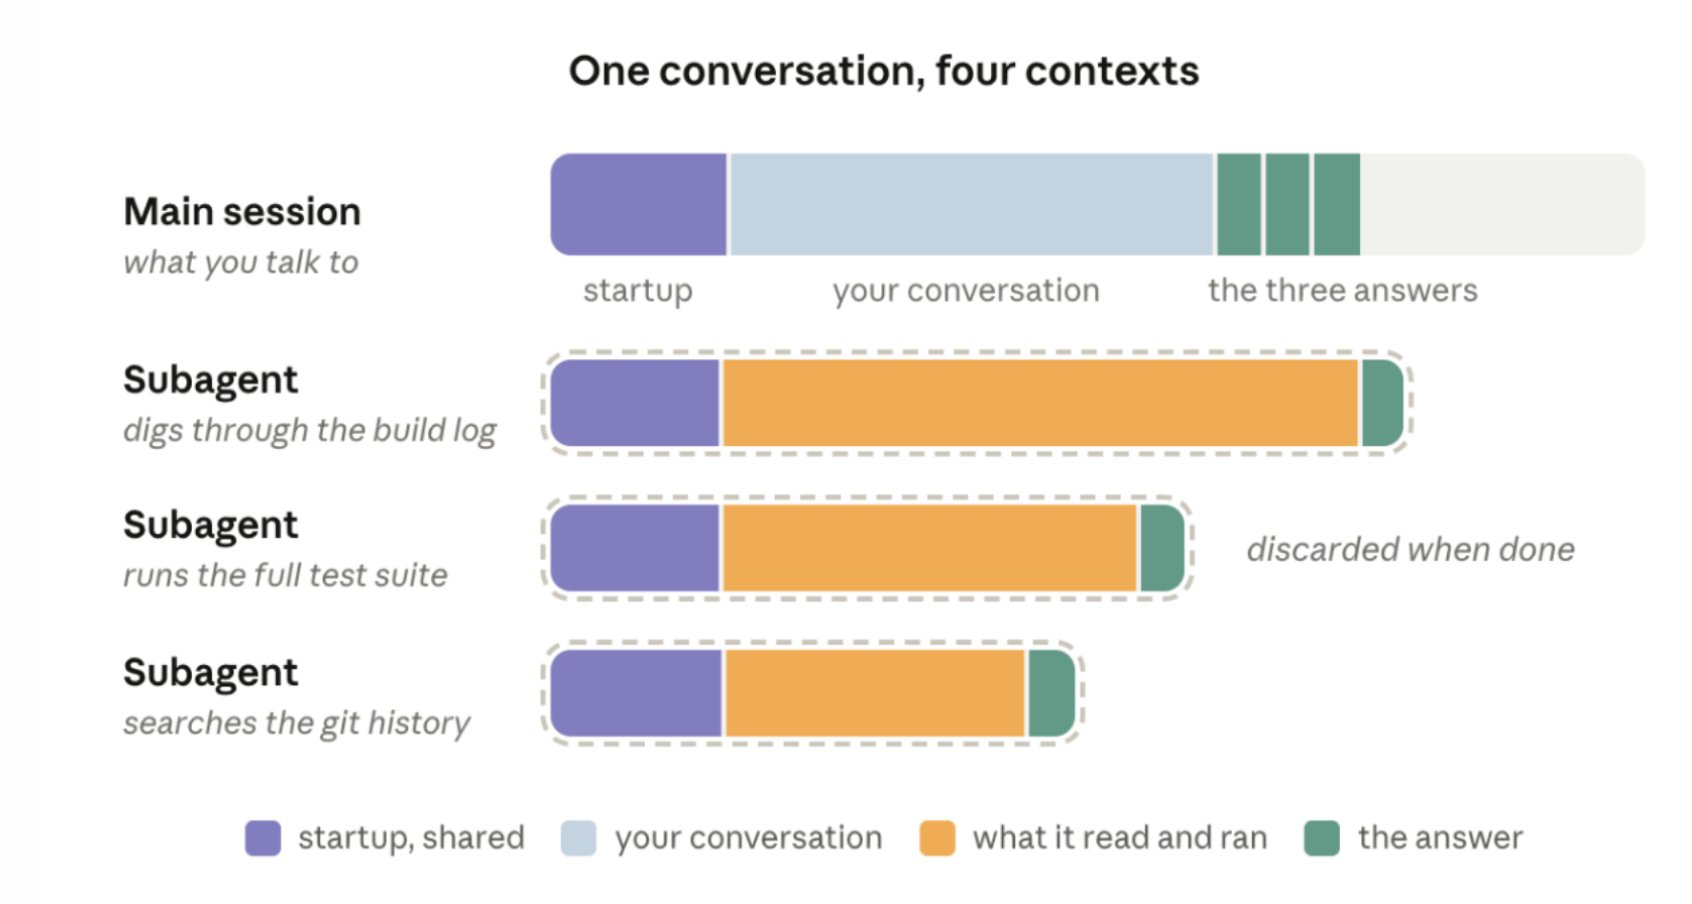1692x904 pixels.
Task: Click the empty gray remainder of Main session bar
Action: pos(1503,204)
